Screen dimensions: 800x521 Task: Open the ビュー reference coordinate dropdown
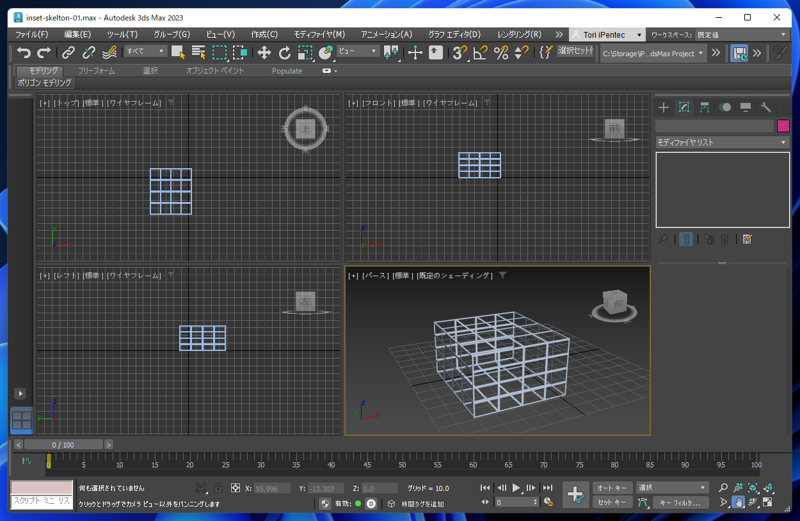click(x=357, y=52)
